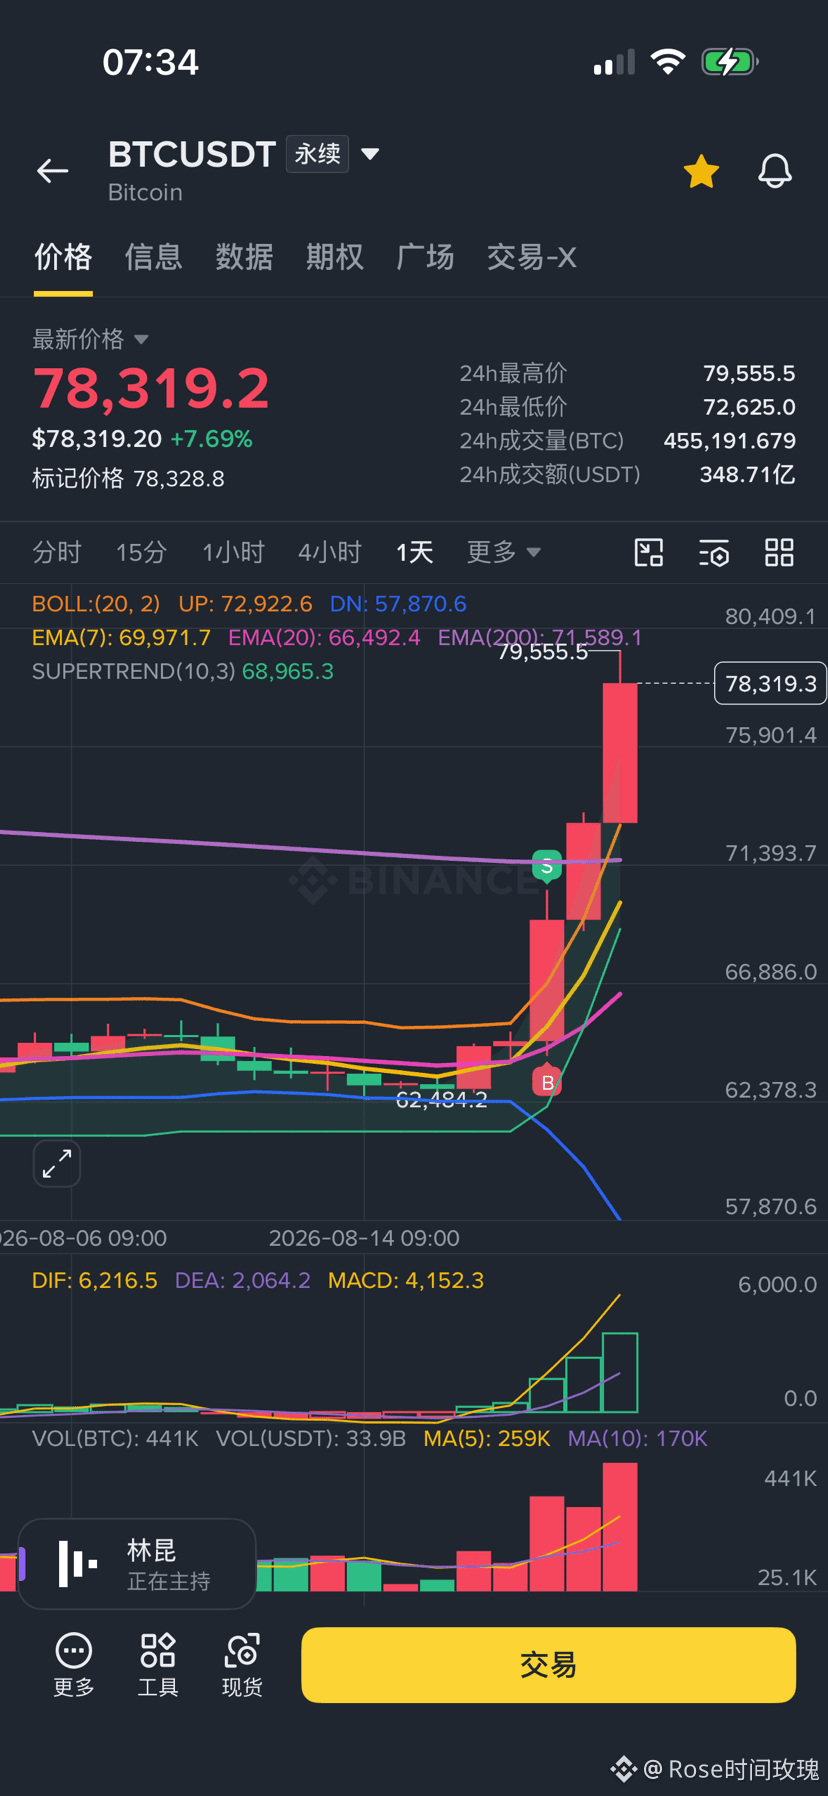Click the latest price 78,319.2
The height and width of the screenshot is (1796, 828).
point(151,388)
